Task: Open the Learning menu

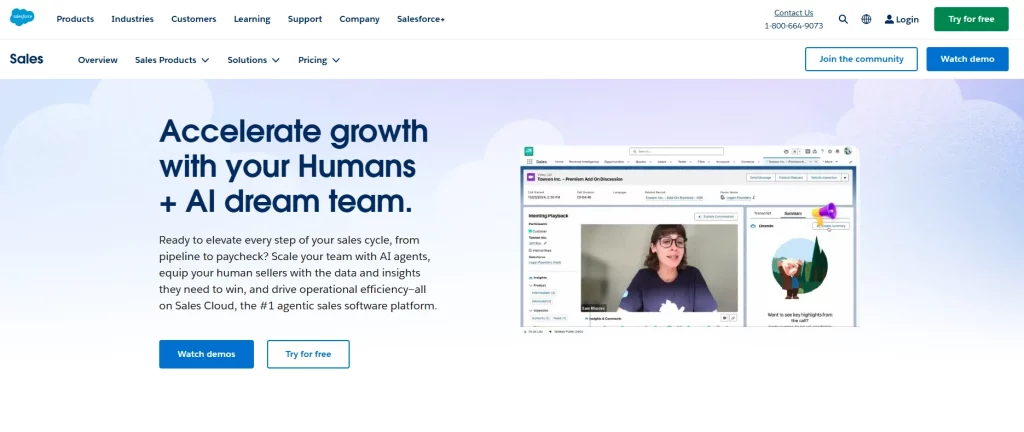Action: [252, 19]
